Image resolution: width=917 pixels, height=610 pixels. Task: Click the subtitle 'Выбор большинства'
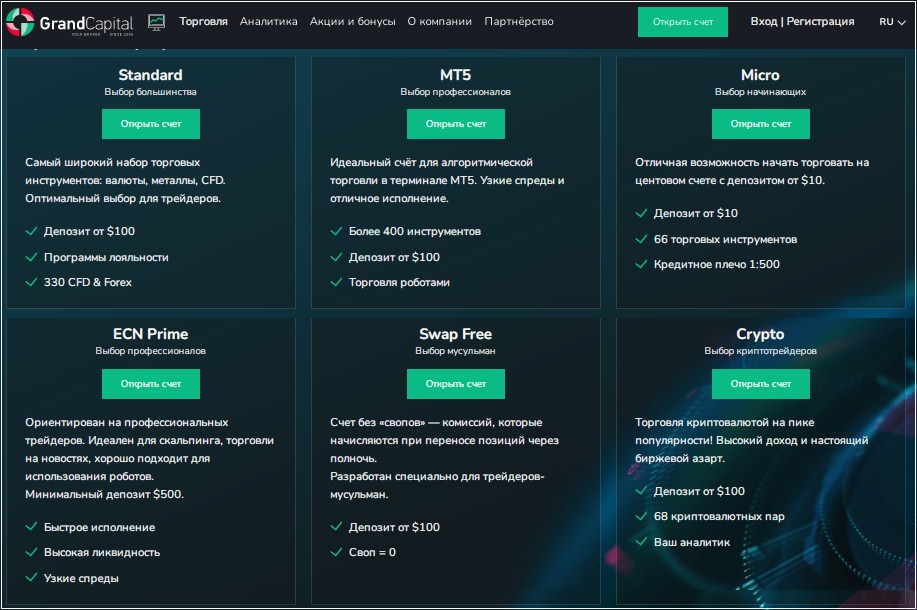pyautogui.click(x=150, y=92)
